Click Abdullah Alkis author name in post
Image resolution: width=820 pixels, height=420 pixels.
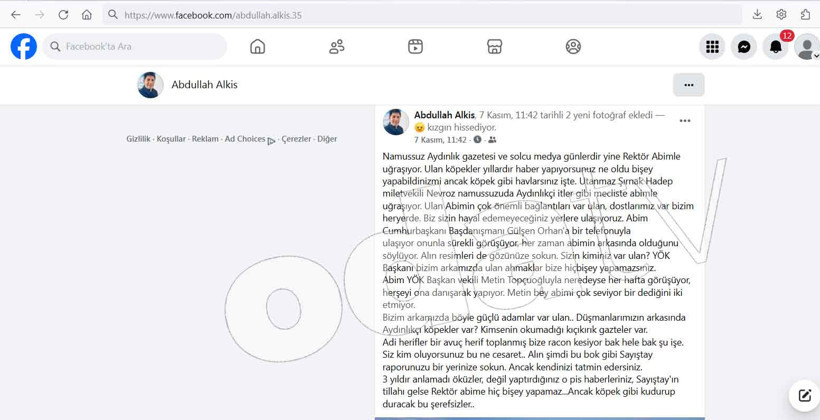click(444, 116)
